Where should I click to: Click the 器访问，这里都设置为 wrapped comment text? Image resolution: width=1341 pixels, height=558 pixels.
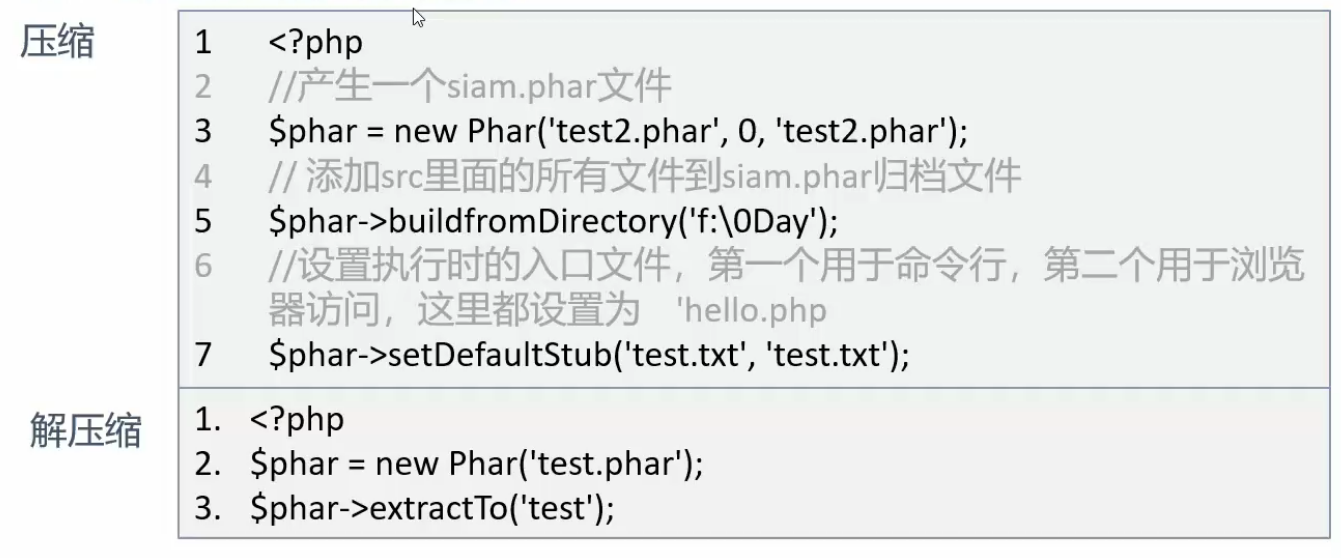[x=454, y=311]
